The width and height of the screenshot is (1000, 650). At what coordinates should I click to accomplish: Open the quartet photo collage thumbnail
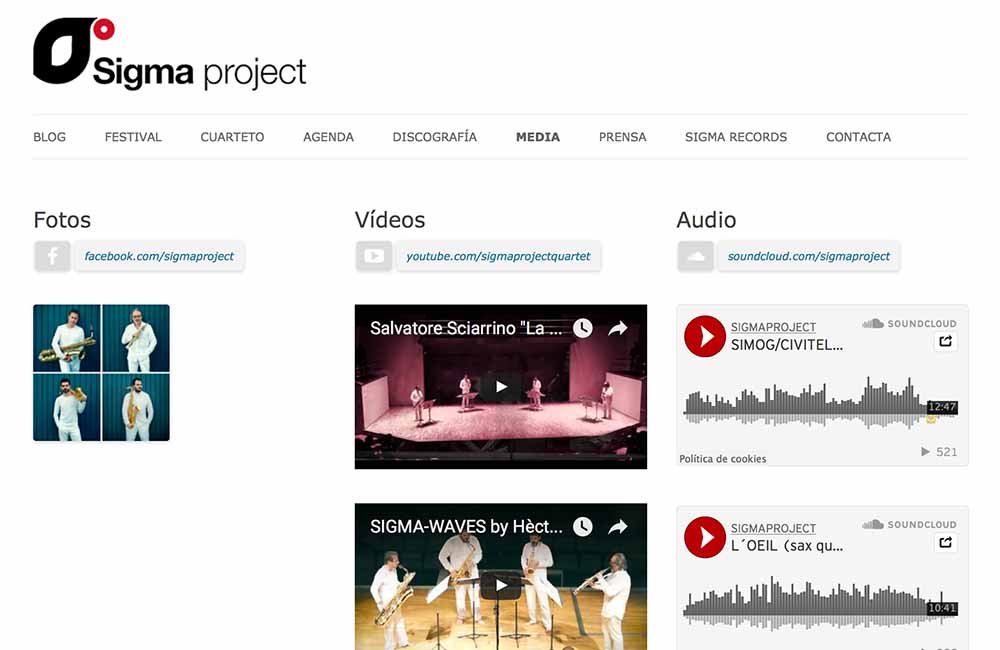(x=101, y=373)
